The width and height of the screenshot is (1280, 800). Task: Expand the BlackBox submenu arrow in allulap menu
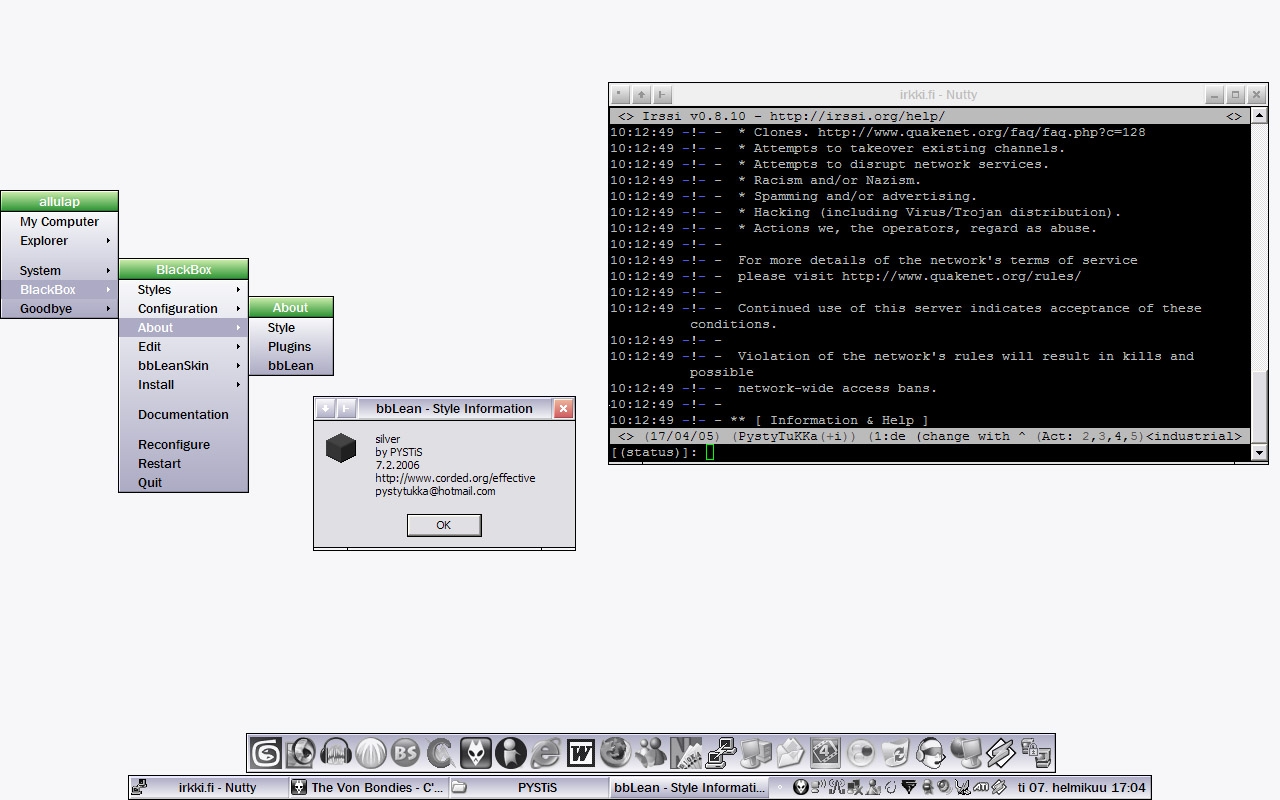[108, 289]
